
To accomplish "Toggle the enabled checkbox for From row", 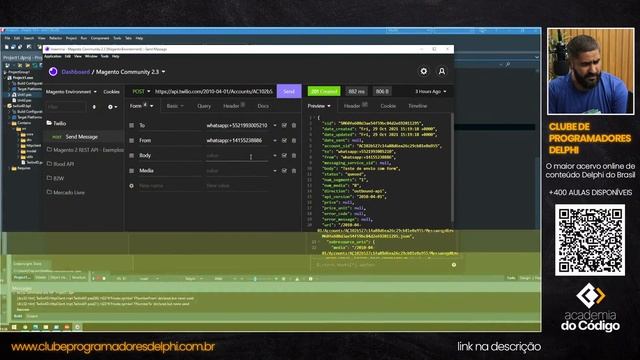I will tap(284, 140).
